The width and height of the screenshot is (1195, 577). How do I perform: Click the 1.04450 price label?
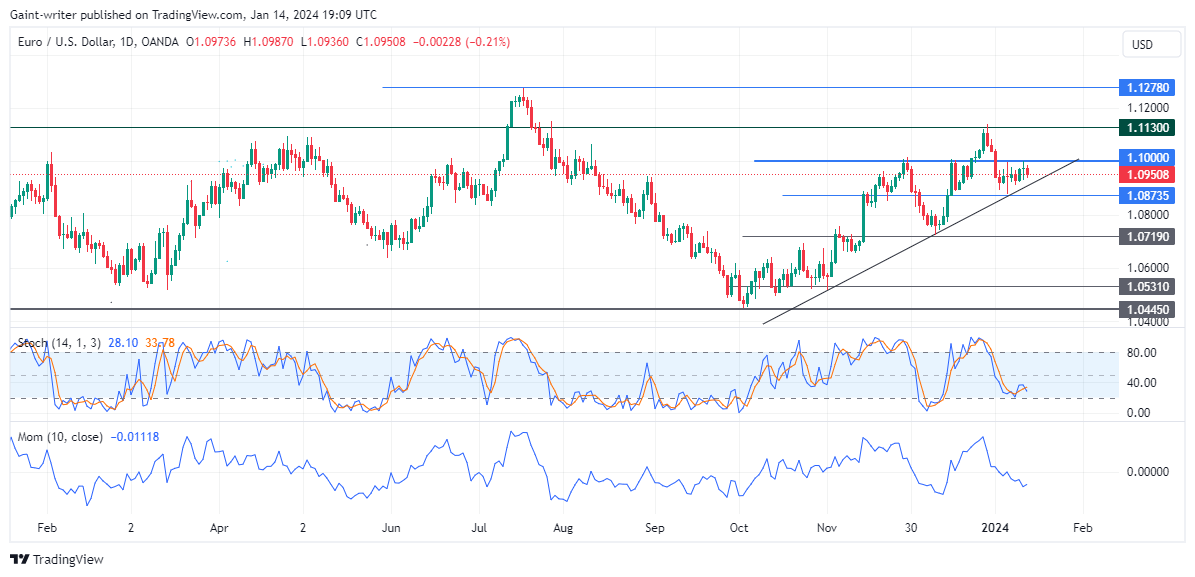pyautogui.click(x=1147, y=309)
